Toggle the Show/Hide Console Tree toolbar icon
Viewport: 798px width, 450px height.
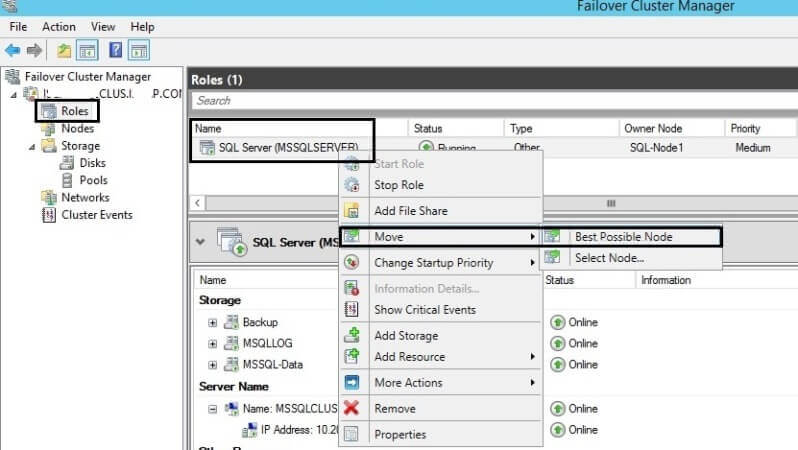pyautogui.click(x=87, y=50)
